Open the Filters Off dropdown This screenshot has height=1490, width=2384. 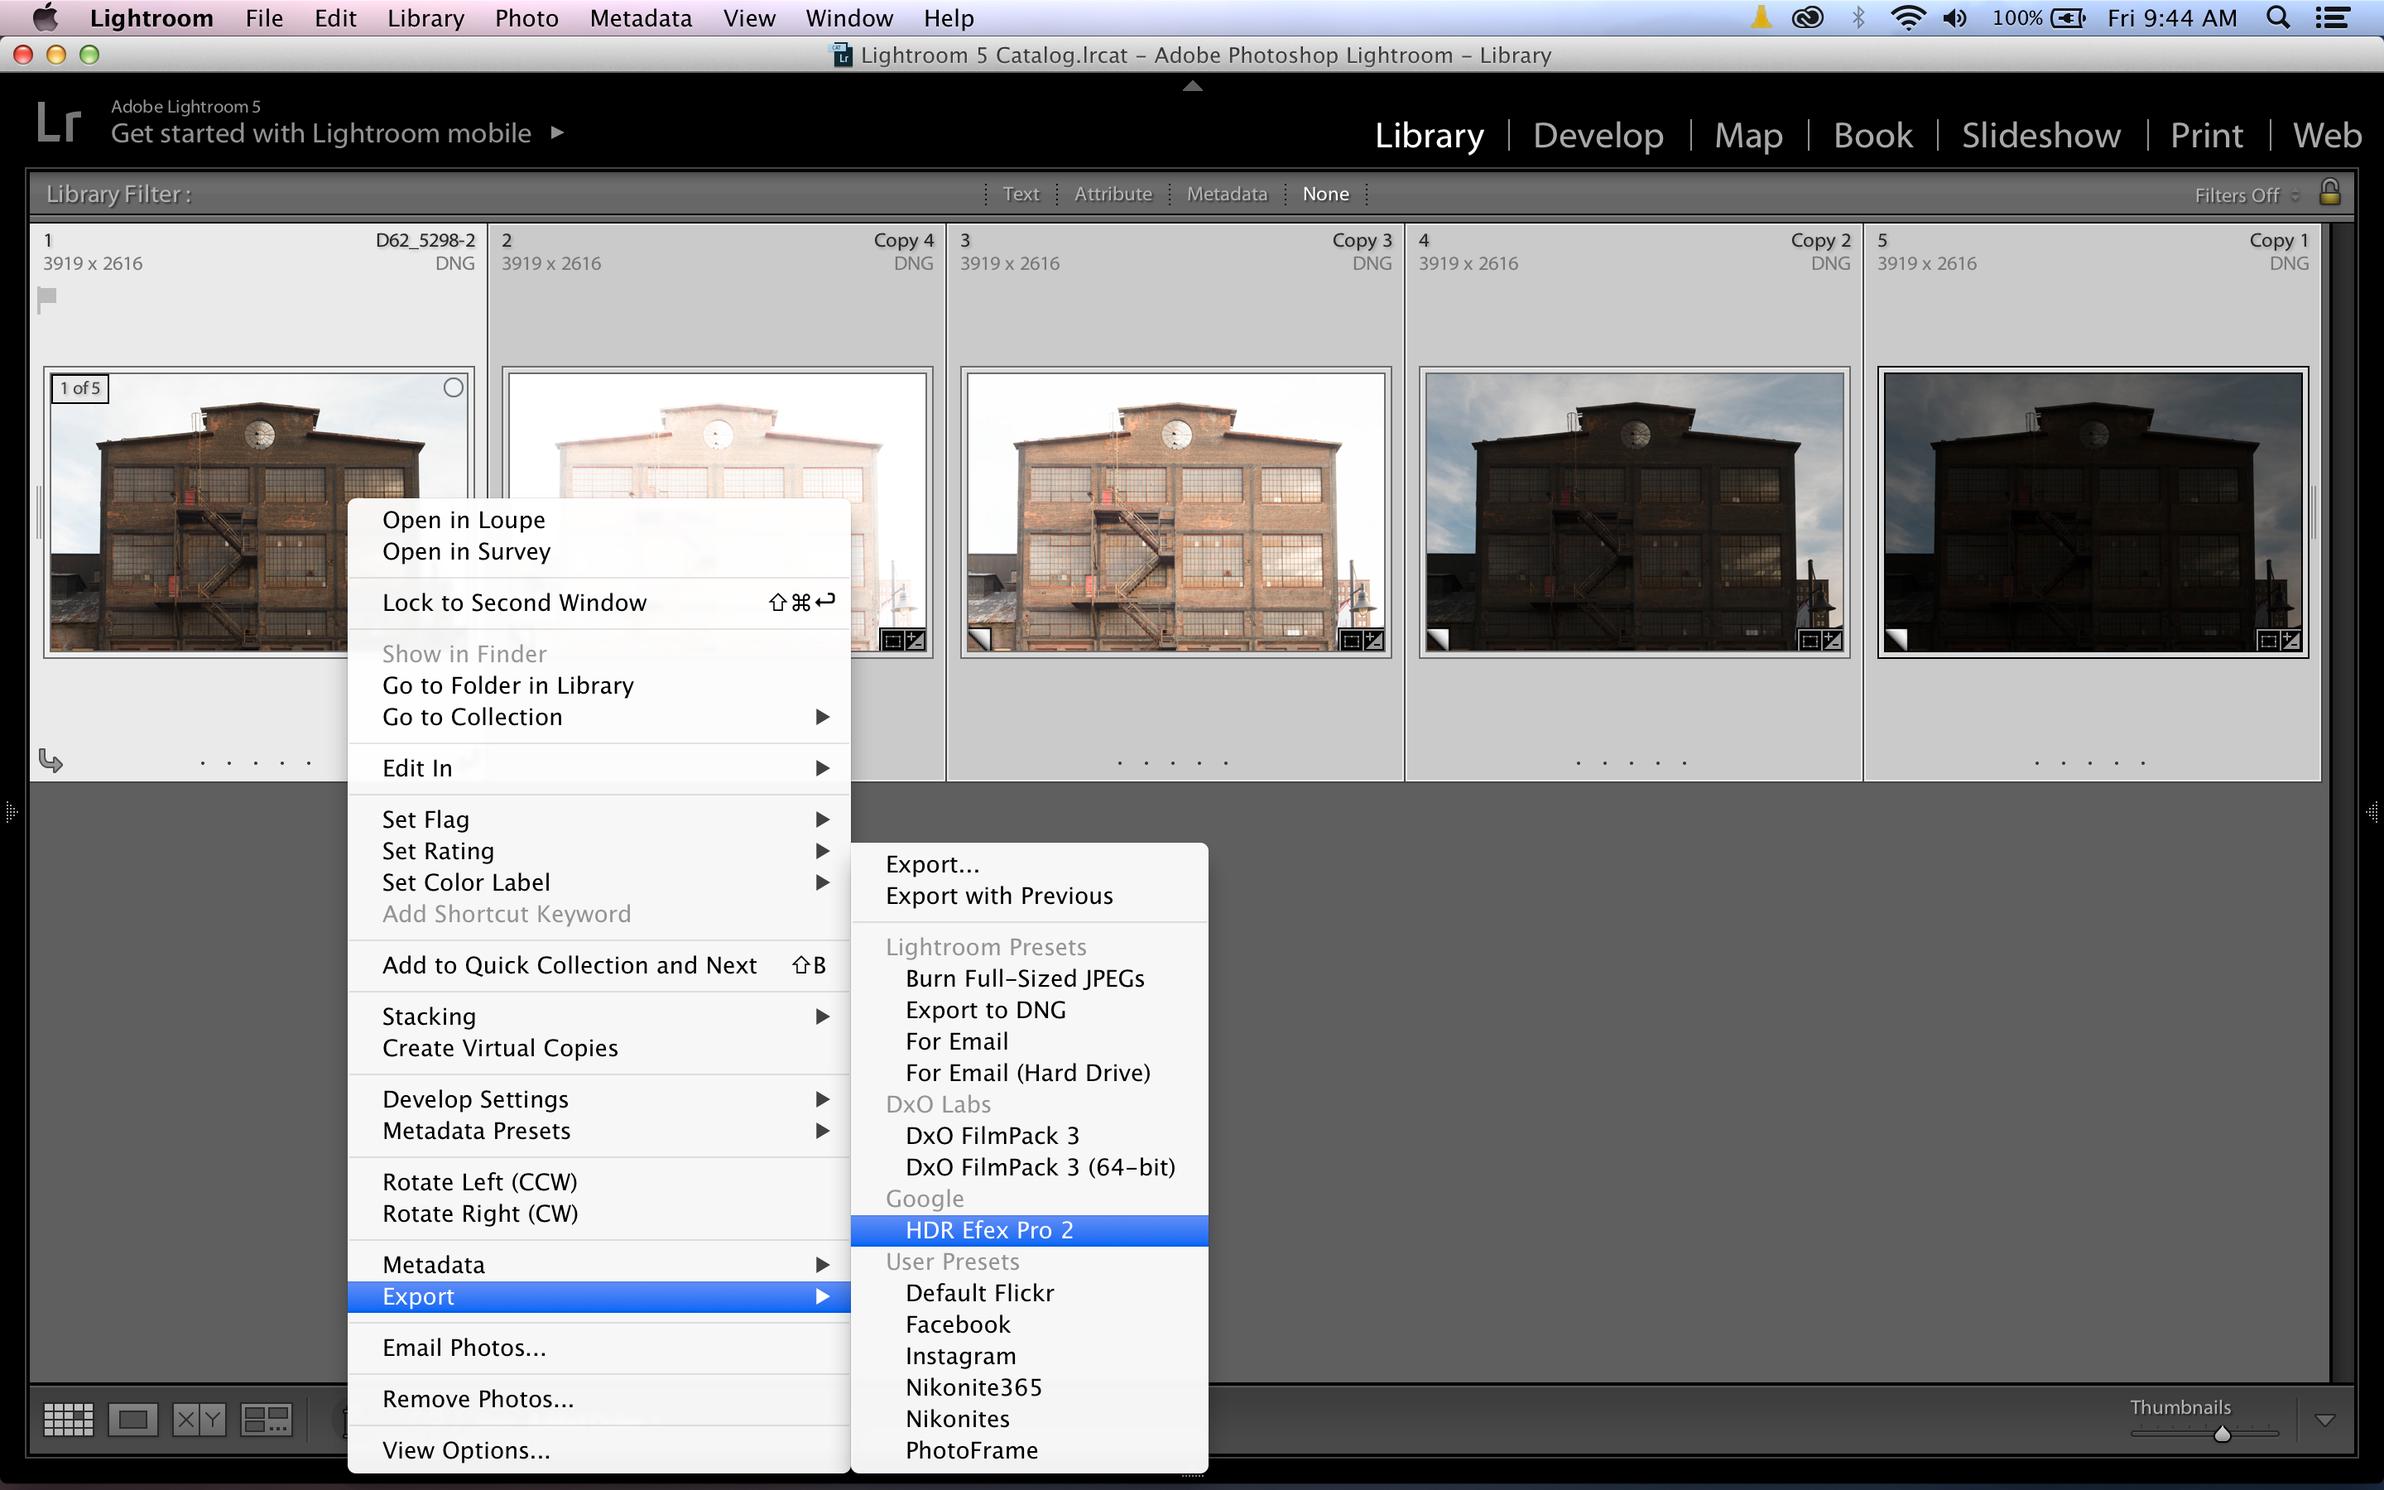[x=2245, y=195]
